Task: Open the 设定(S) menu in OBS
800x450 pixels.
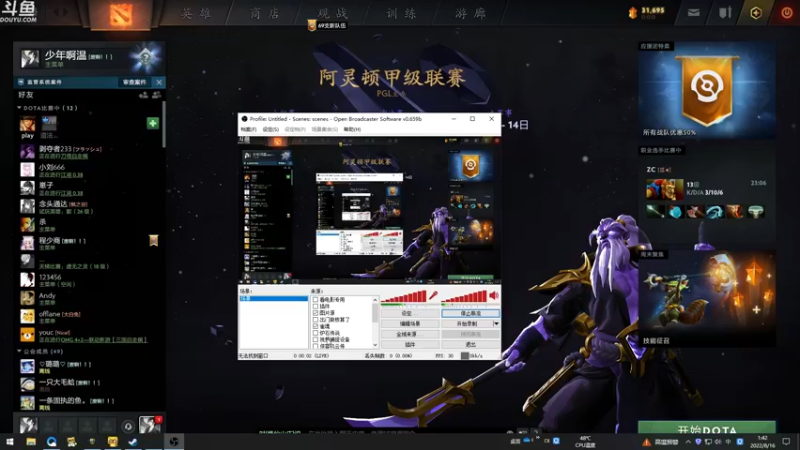Action: 270,130
